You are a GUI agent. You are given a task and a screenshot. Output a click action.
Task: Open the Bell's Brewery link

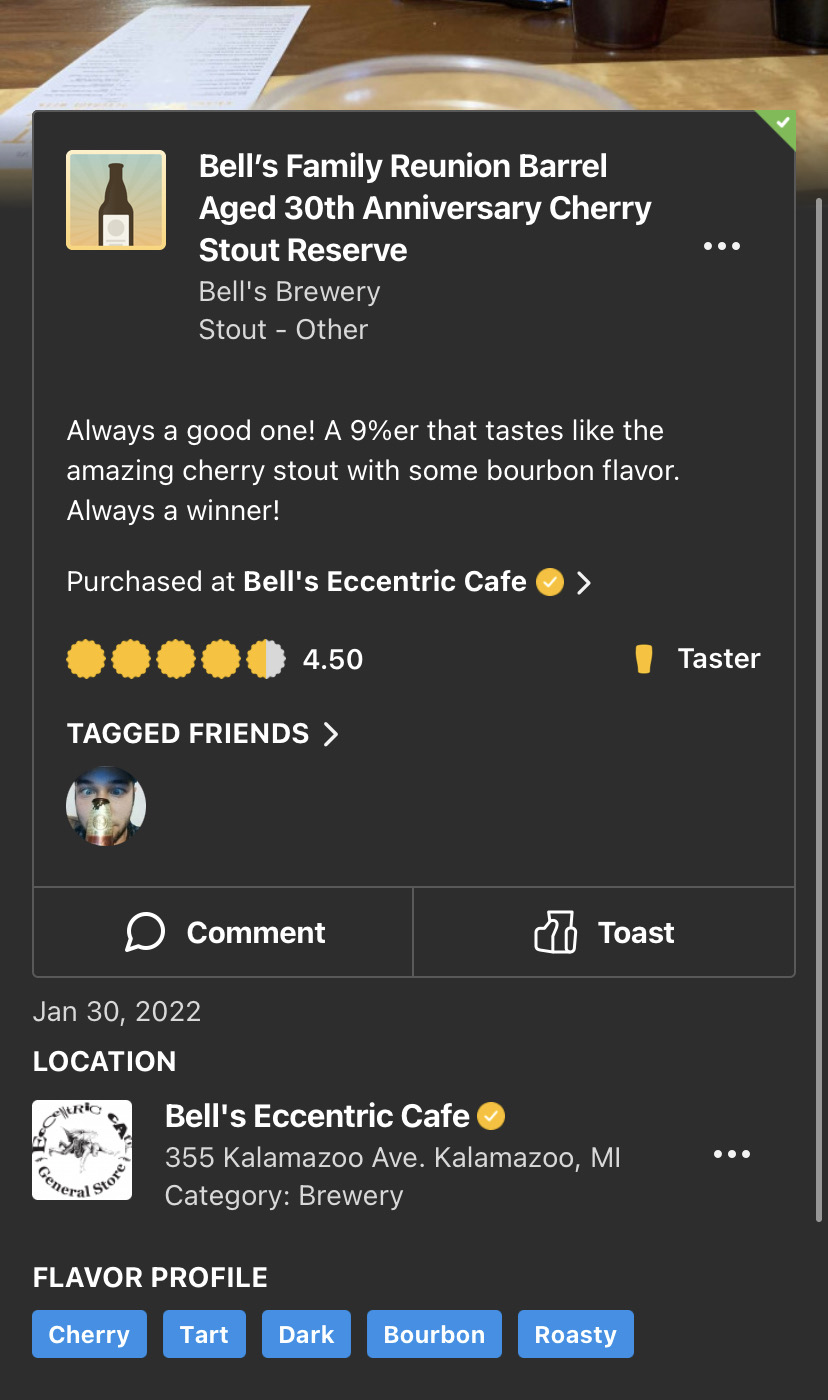pyautogui.click(x=289, y=292)
